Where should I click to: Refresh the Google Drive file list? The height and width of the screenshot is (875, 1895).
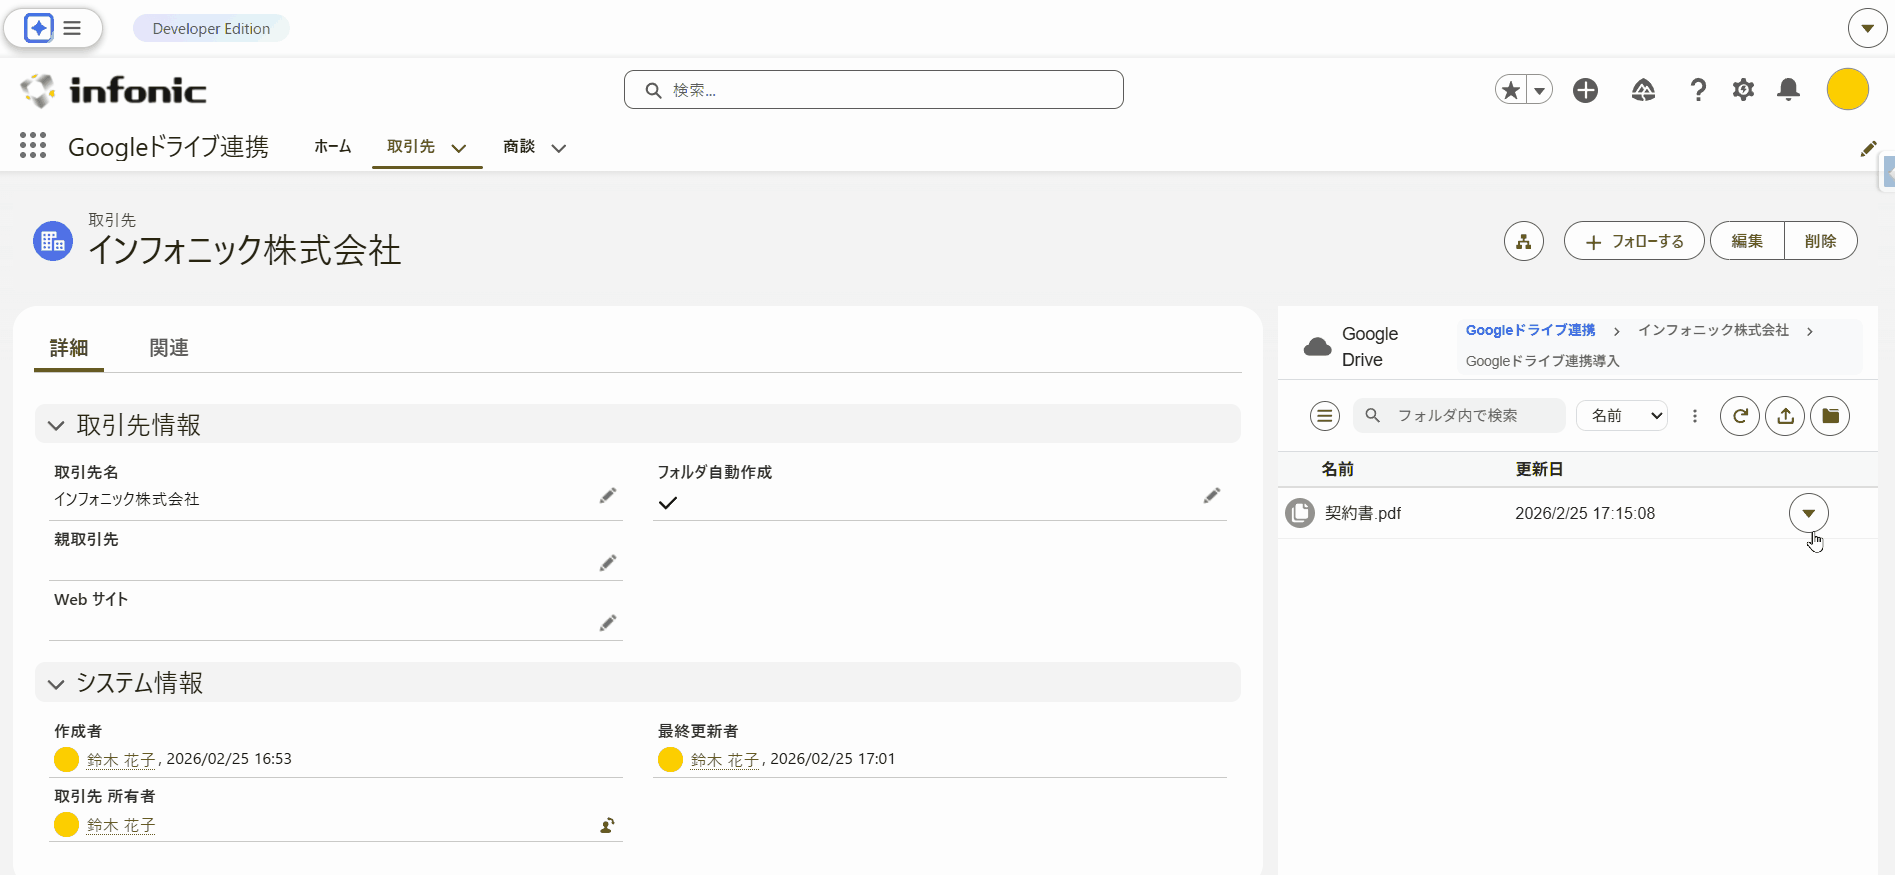1739,416
